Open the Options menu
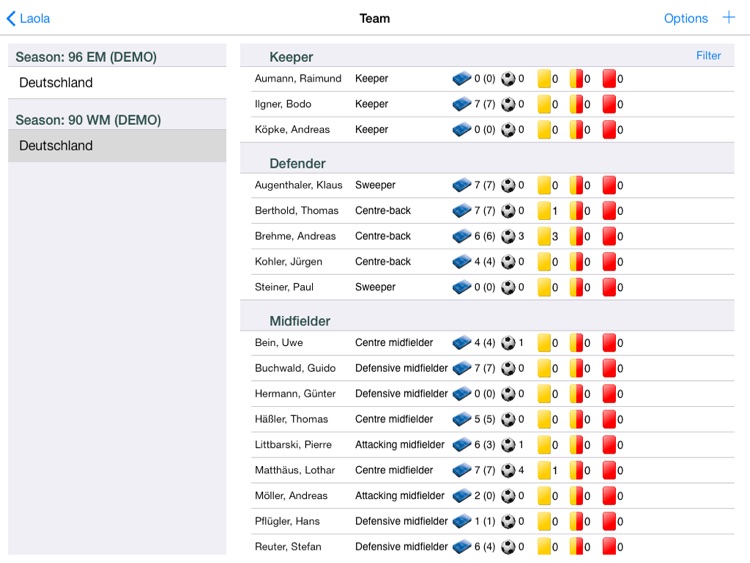This screenshot has width=750, height=563. 685,18
